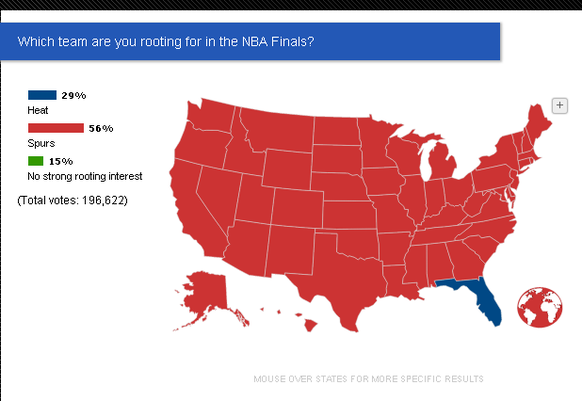This screenshot has height=401, width=582.
Task: Click the Total votes count text
Action: click(x=72, y=200)
